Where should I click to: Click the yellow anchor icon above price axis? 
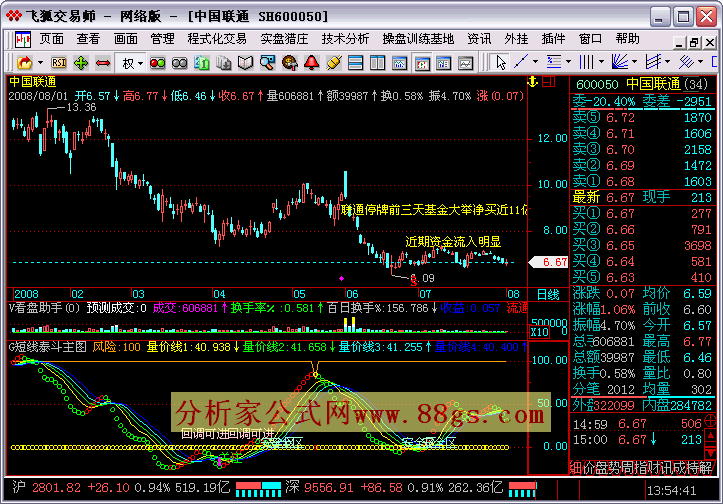click(533, 82)
